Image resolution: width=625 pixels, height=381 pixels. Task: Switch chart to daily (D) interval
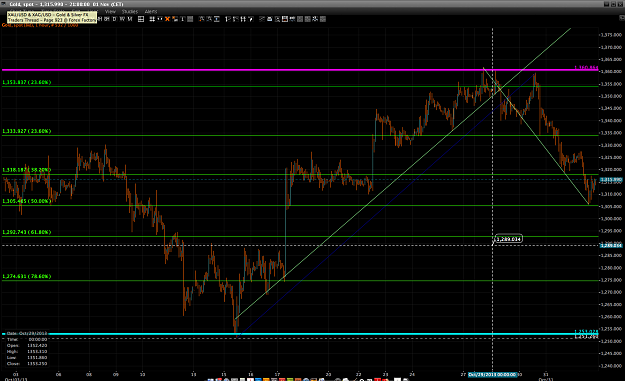coord(114,19)
